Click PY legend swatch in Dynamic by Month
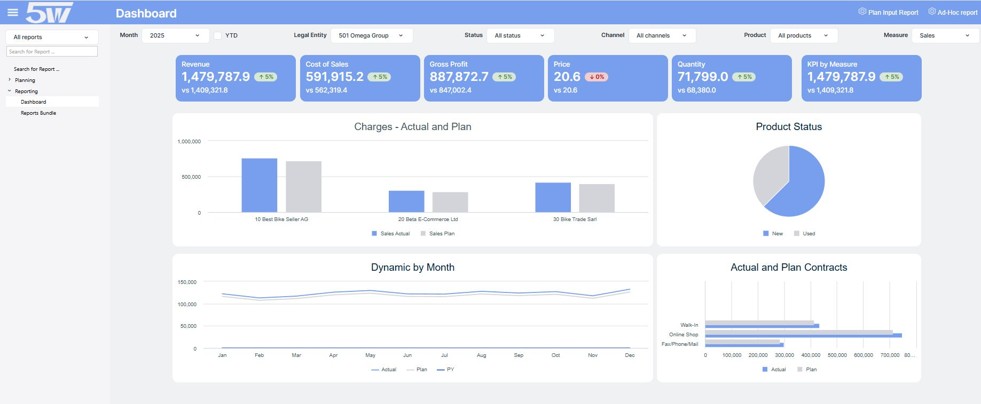 coord(441,370)
